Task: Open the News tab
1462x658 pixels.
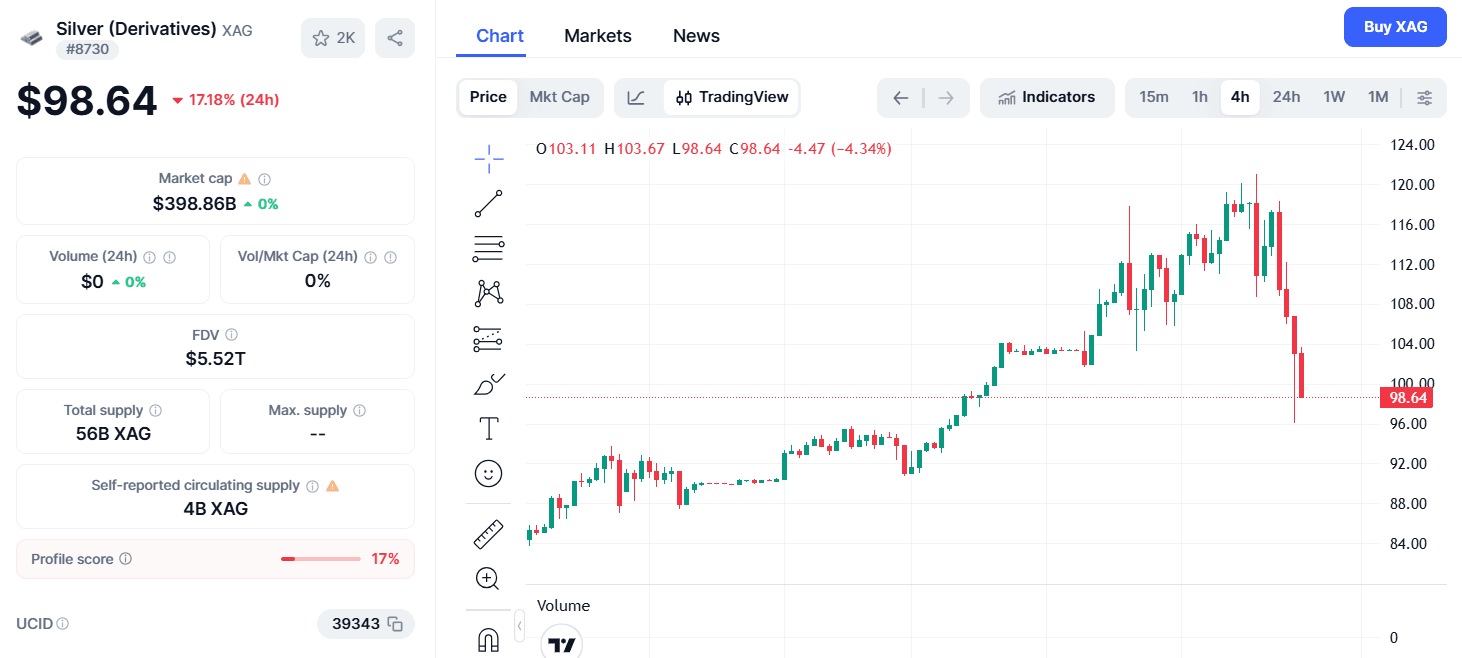Action: coord(696,36)
